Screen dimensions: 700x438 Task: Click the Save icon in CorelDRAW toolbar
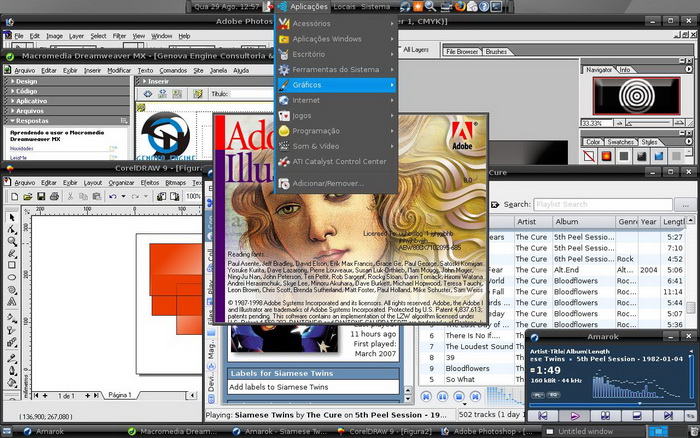43,196
